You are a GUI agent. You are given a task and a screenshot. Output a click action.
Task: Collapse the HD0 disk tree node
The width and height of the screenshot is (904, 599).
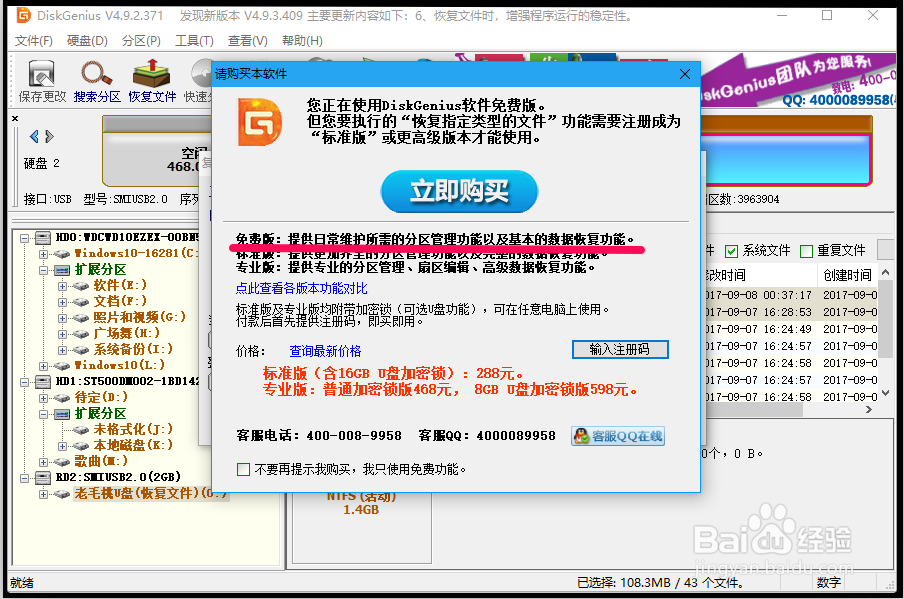coord(24,238)
